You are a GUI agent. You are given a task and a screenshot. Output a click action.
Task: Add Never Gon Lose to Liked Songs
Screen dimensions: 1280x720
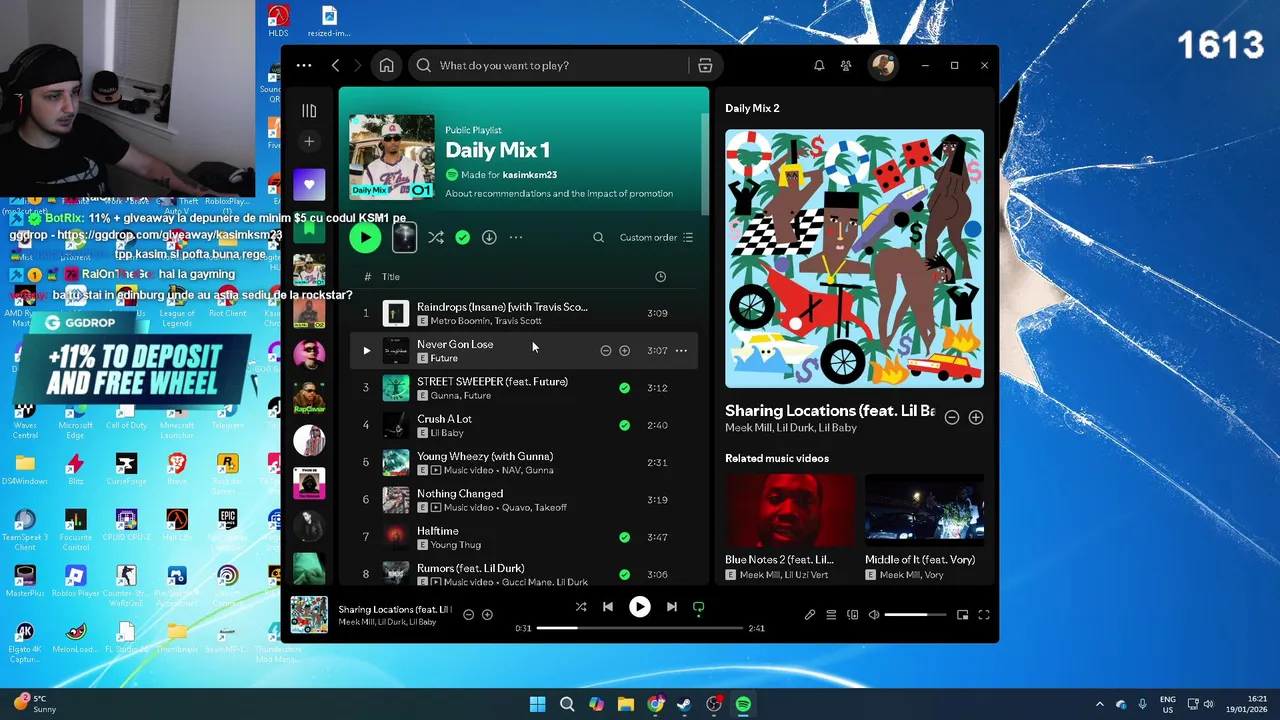(624, 351)
